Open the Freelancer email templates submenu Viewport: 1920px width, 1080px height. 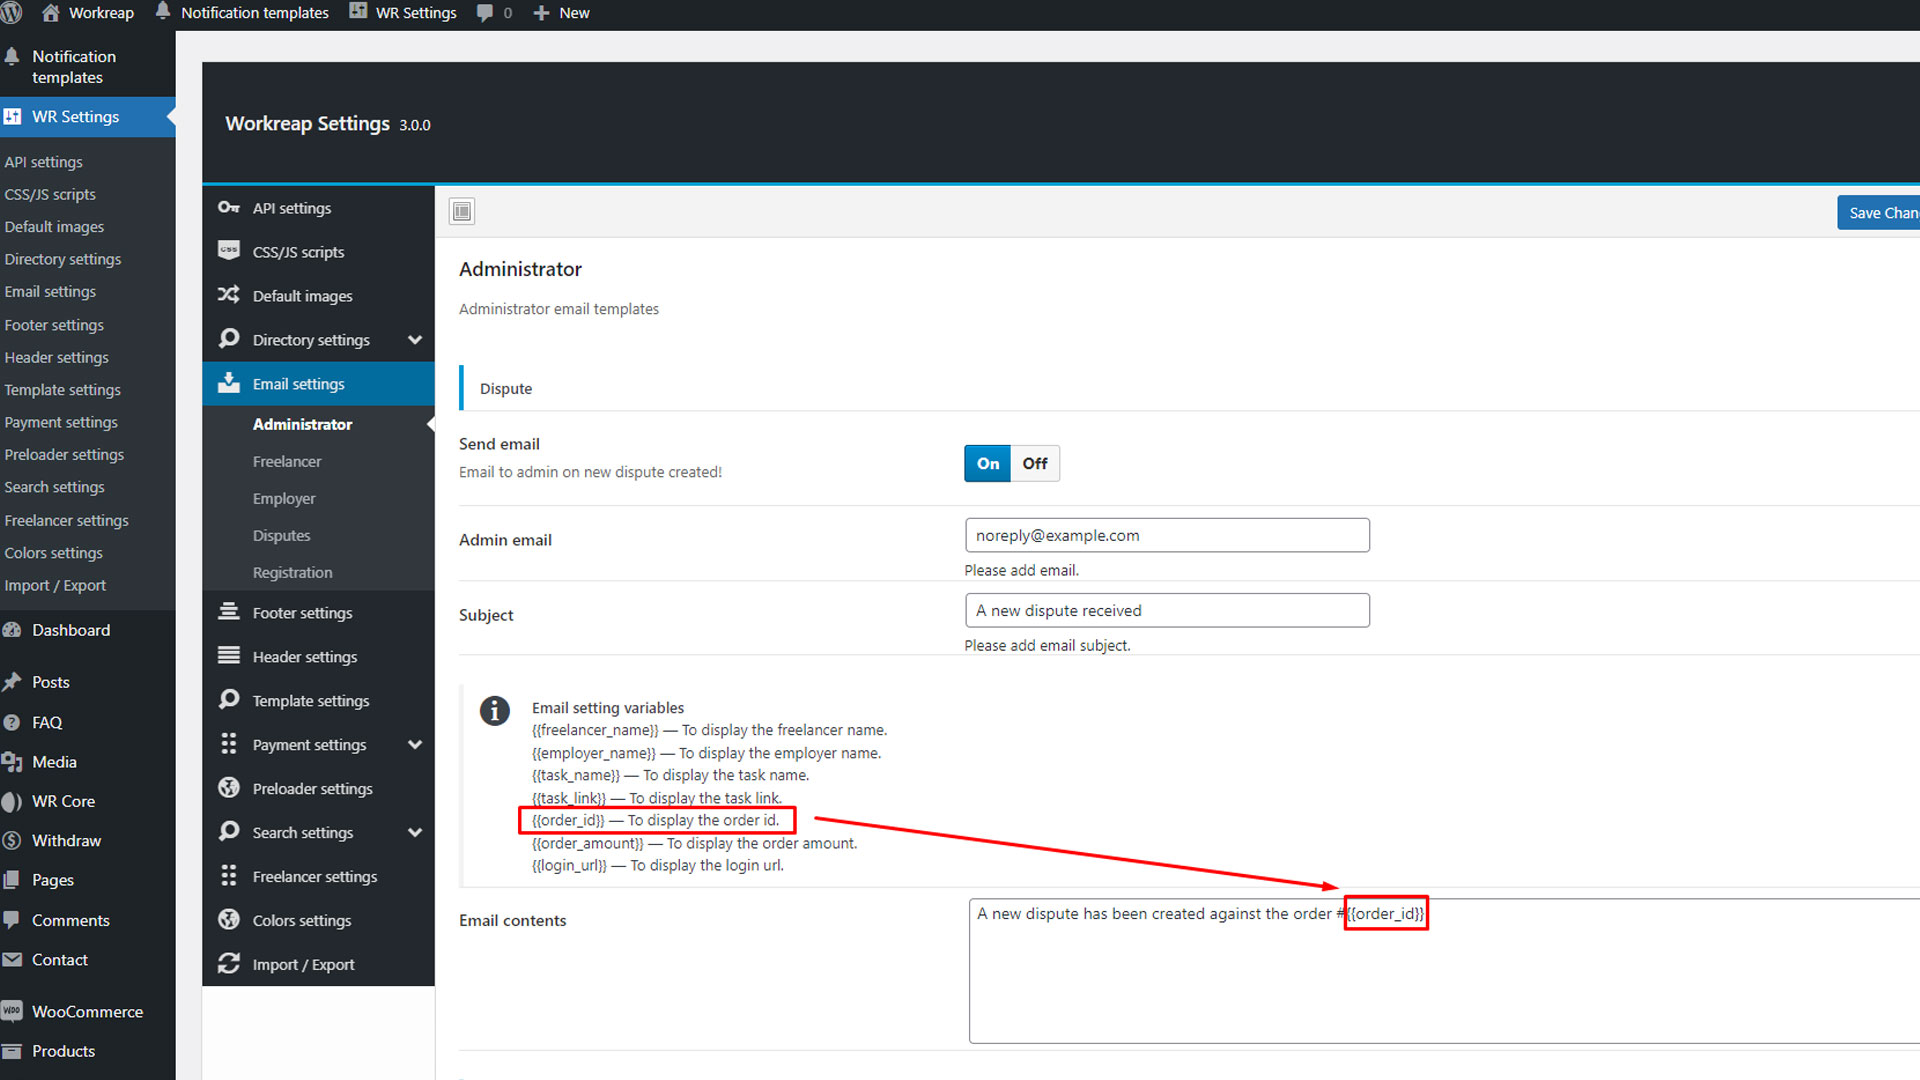287,461
